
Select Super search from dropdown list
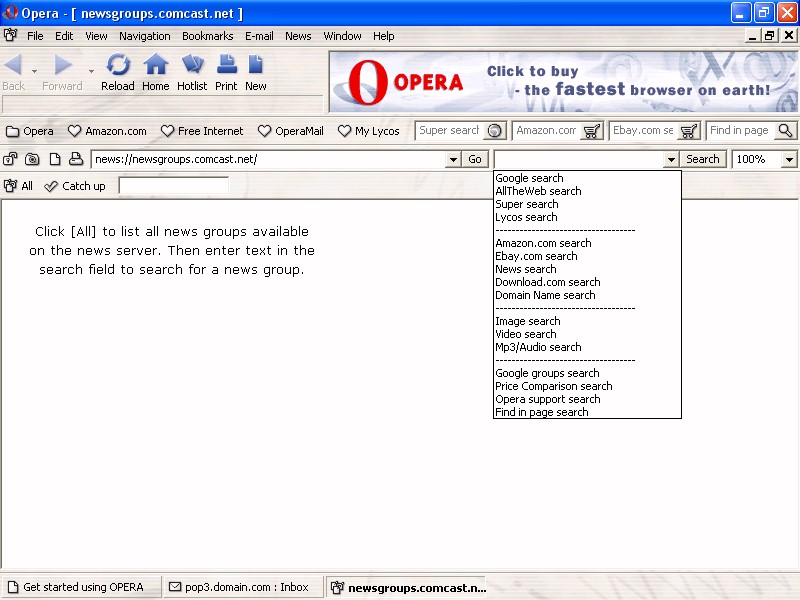click(x=587, y=204)
